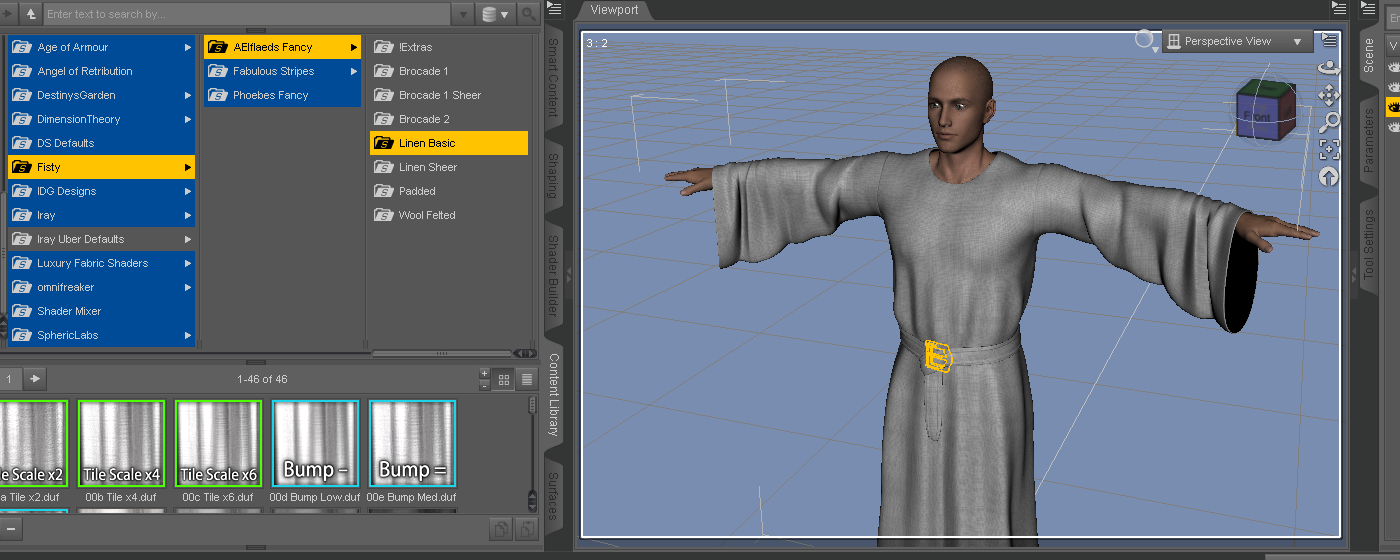The height and width of the screenshot is (560, 1400).
Task: Click the minus button at bottom left
Action: (10, 528)
